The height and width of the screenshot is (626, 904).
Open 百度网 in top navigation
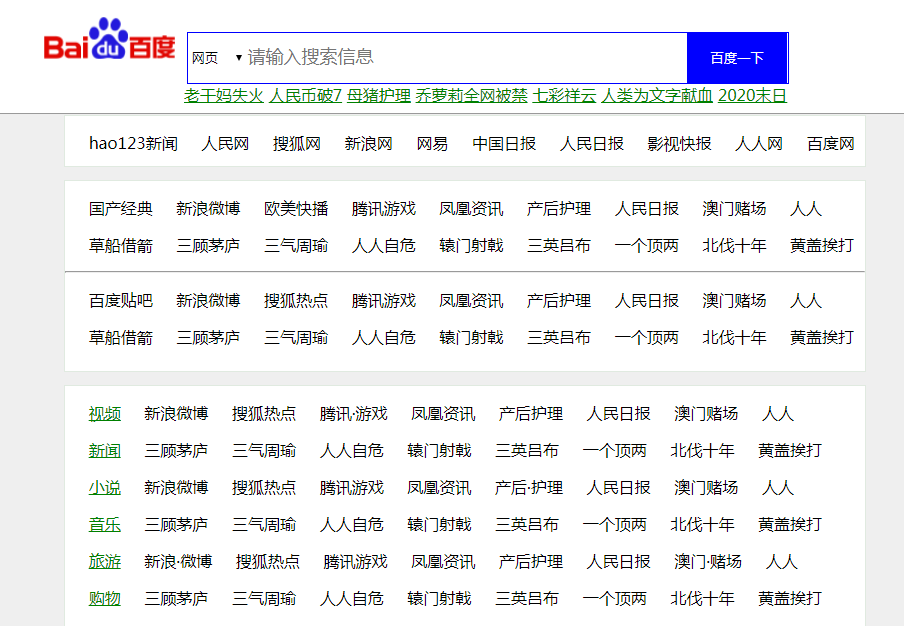(831, 144)
